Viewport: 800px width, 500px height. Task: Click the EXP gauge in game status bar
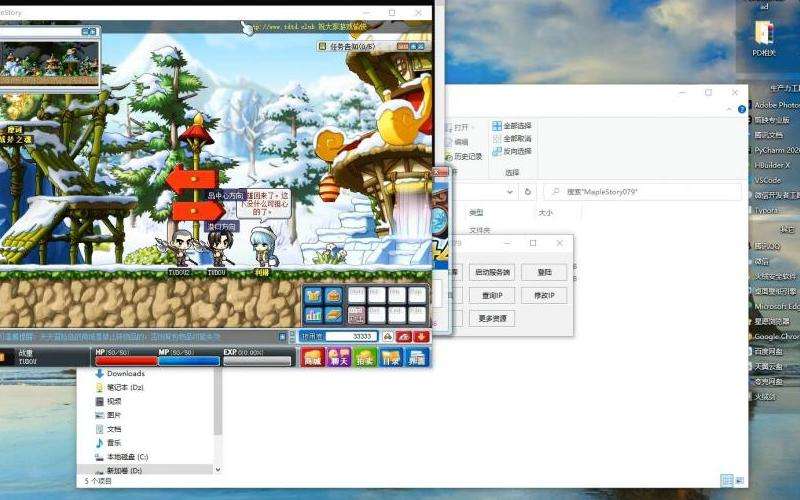click(257, 361)
